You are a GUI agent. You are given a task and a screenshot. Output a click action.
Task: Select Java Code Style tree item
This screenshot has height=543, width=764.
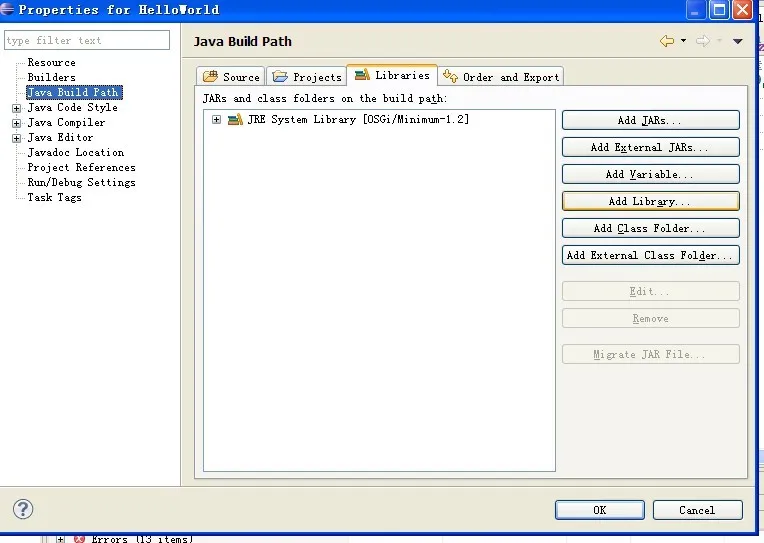(x=72, y=107)
